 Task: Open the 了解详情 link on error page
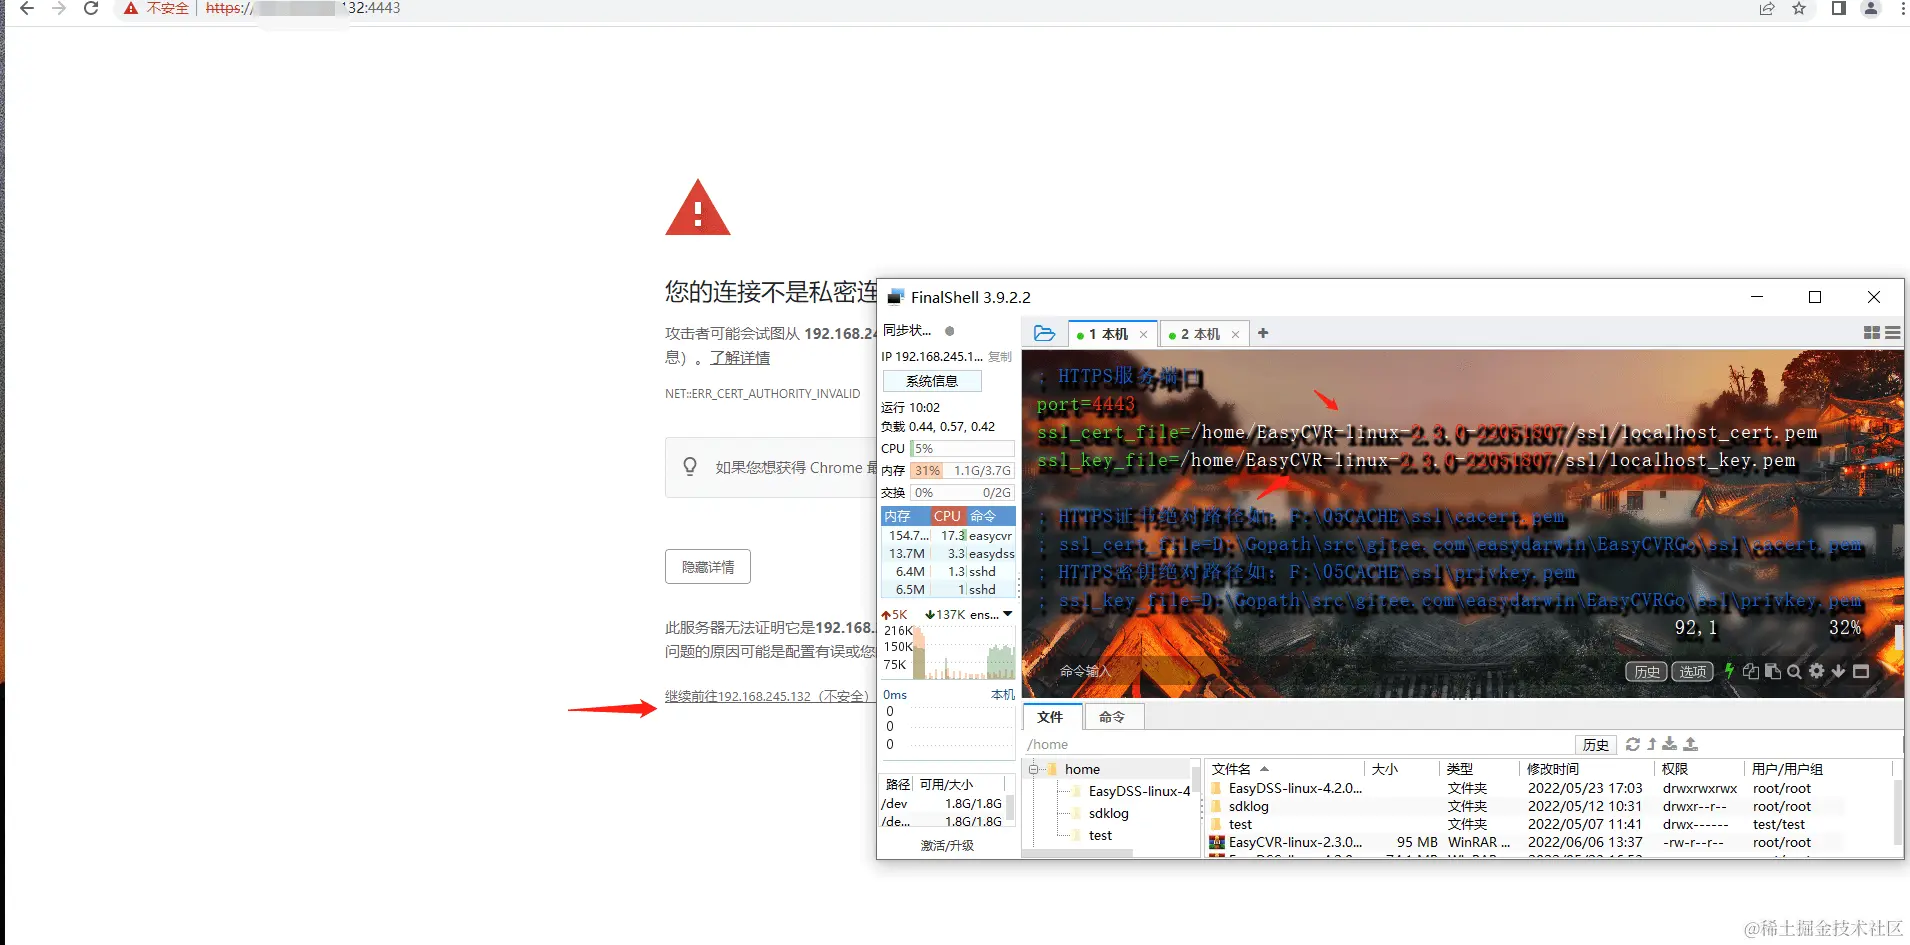pyautogui.click(x=740, y=358)
